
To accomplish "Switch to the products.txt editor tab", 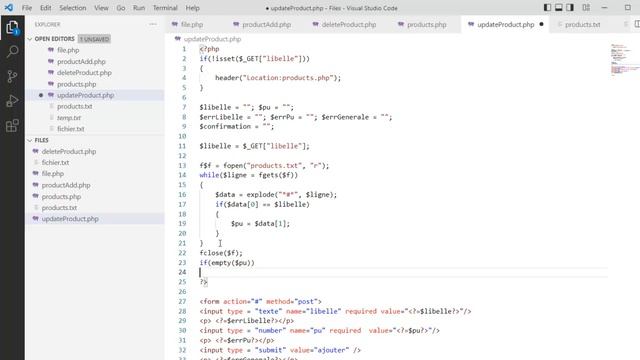I will click(x=582, y=24).
